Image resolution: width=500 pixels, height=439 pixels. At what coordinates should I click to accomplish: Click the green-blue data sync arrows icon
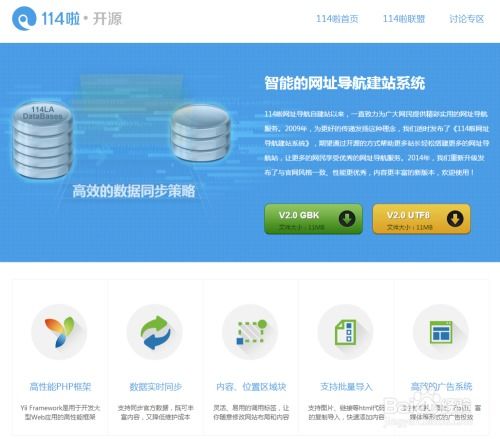[x=155, y=332]
